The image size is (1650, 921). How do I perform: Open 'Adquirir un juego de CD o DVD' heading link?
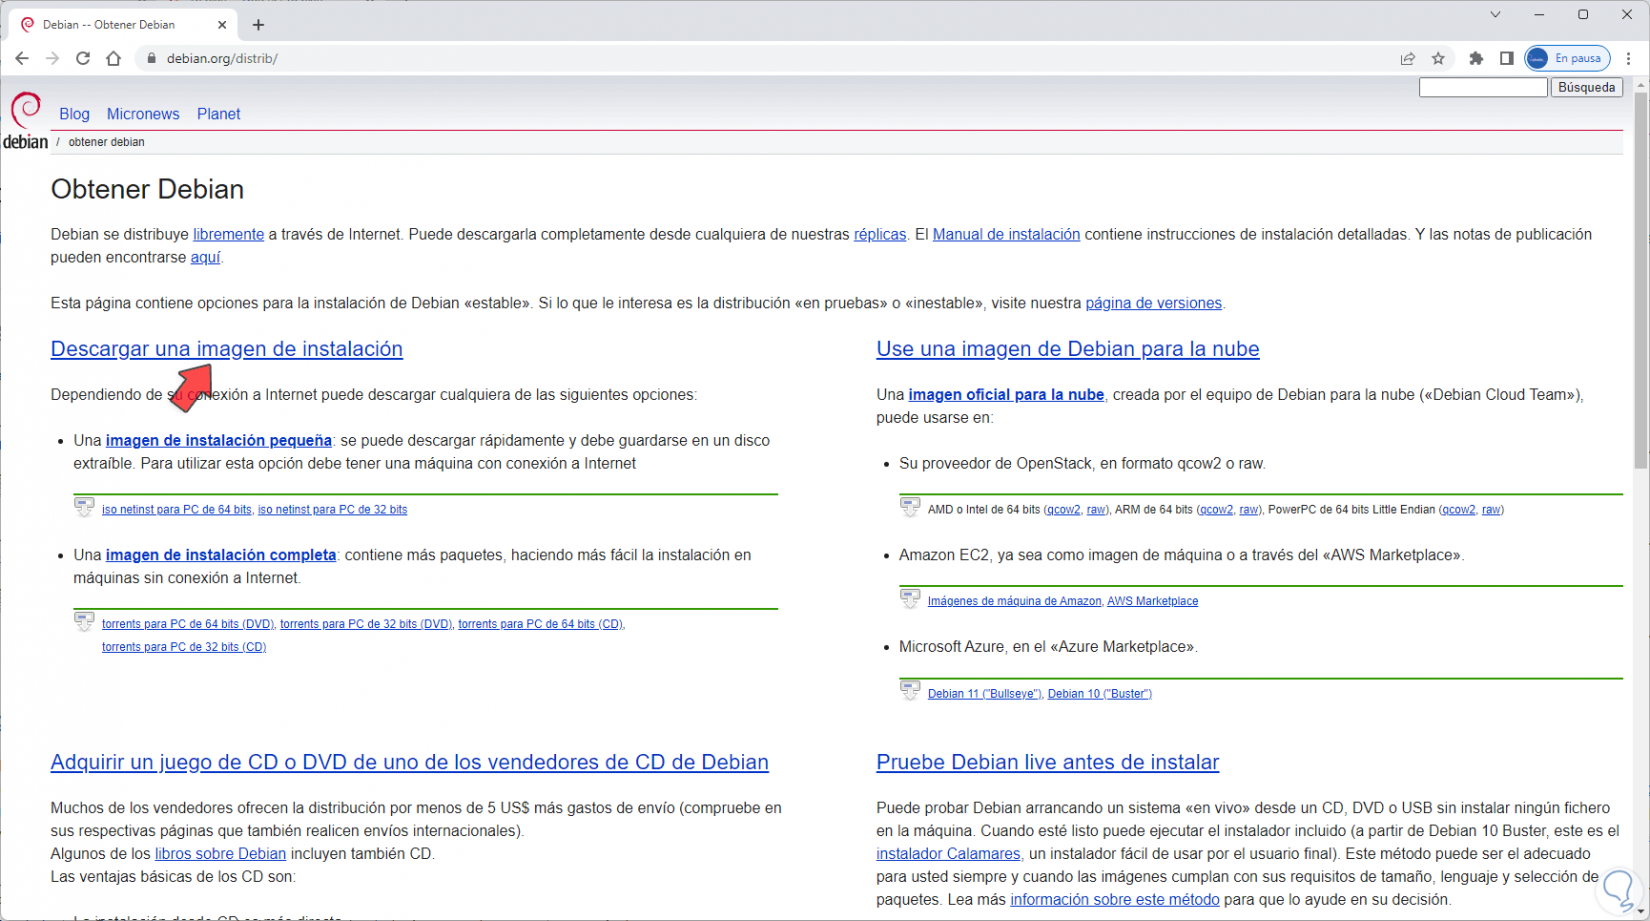click(410, 762)
